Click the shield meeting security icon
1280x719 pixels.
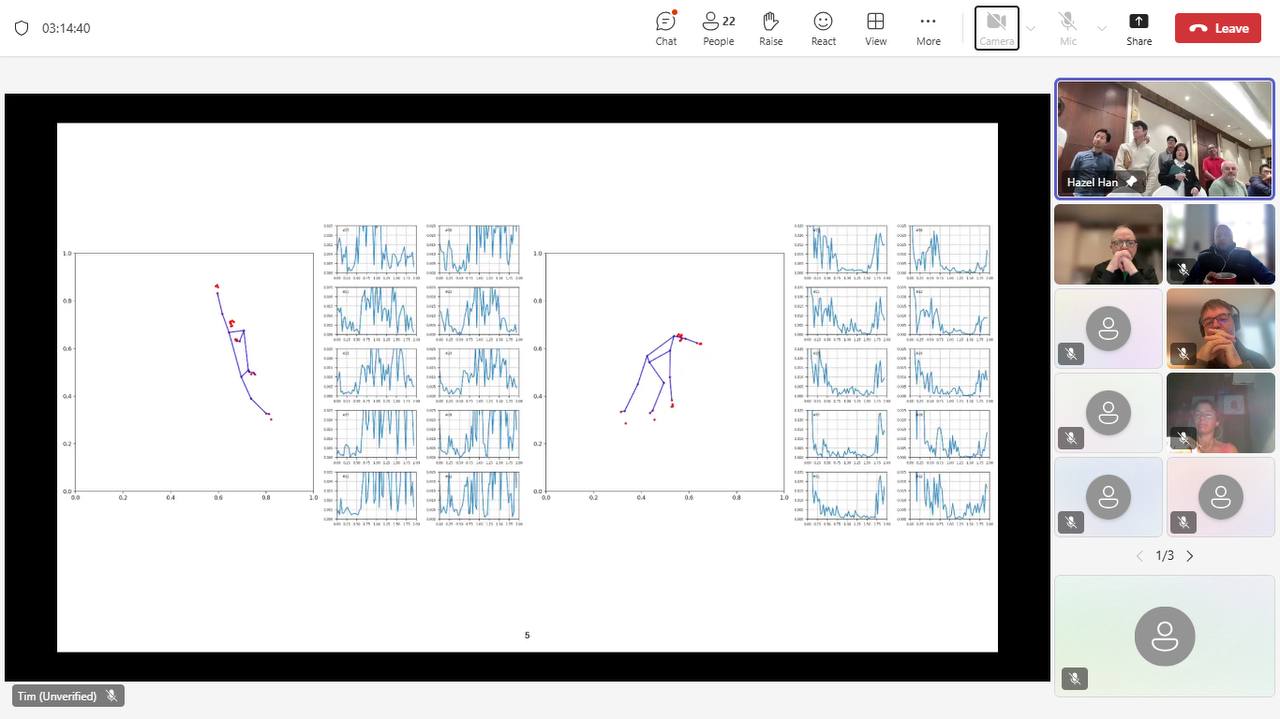coord(22,28)
